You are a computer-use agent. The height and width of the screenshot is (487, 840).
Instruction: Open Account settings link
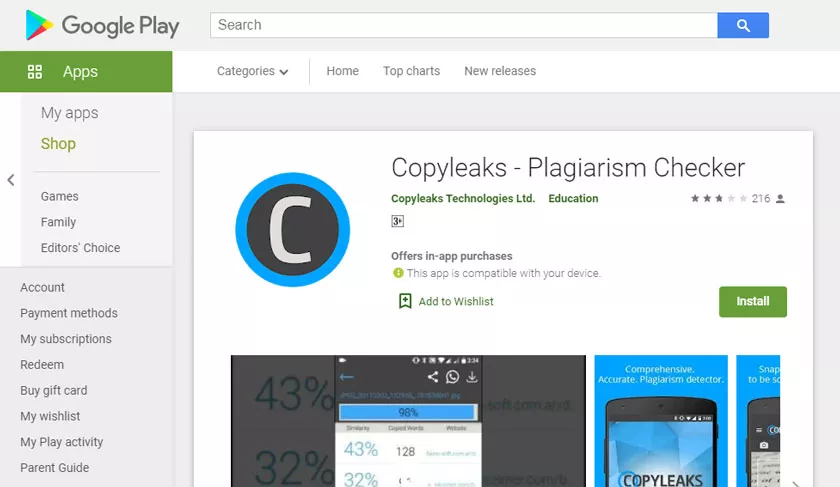(42, 287)
